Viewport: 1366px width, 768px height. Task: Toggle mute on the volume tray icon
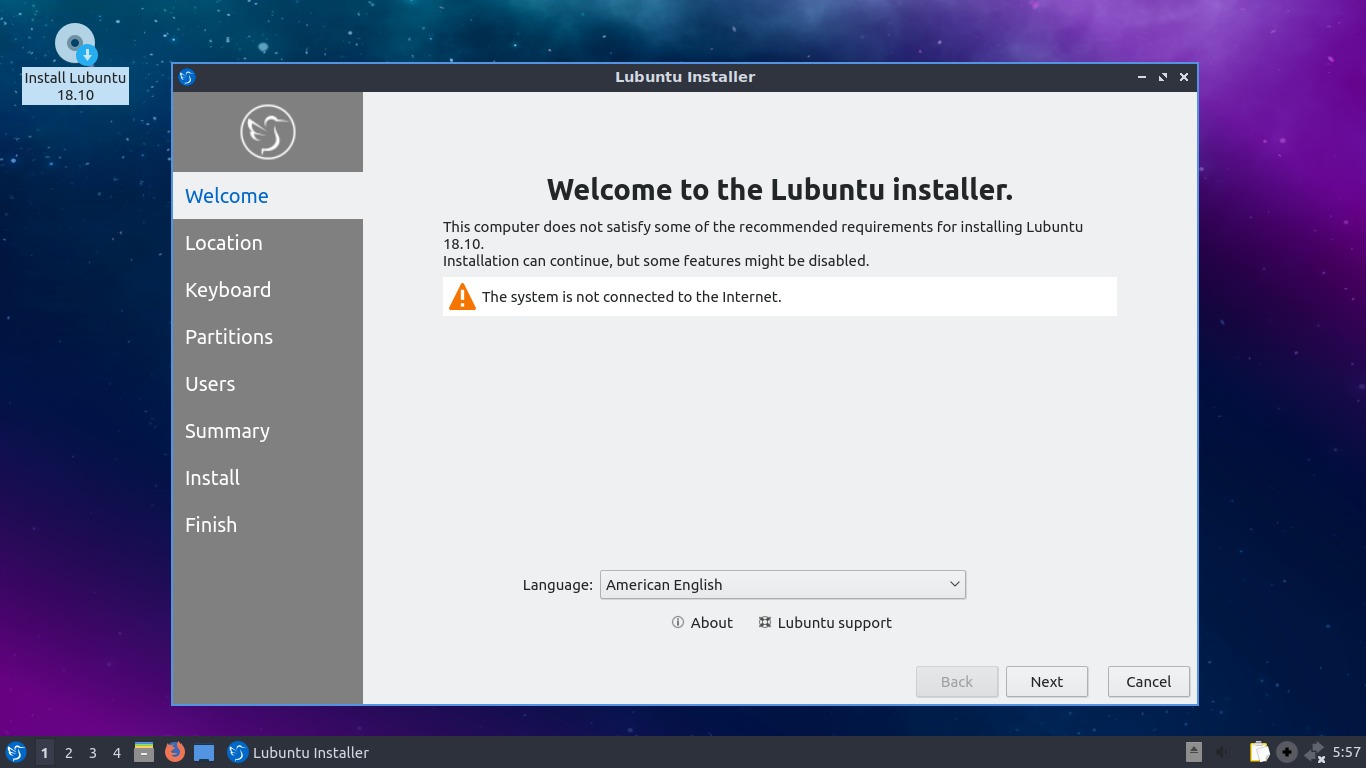tap(1222, 751)
